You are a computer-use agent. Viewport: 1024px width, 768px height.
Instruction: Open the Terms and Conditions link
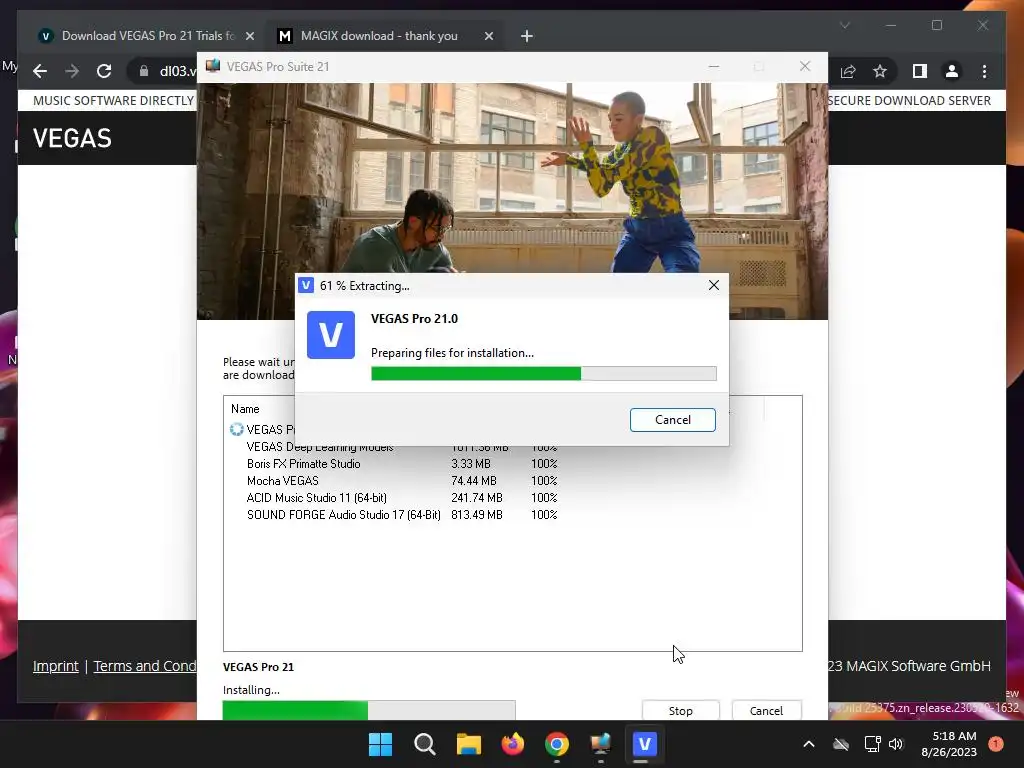tap(145, 666)
